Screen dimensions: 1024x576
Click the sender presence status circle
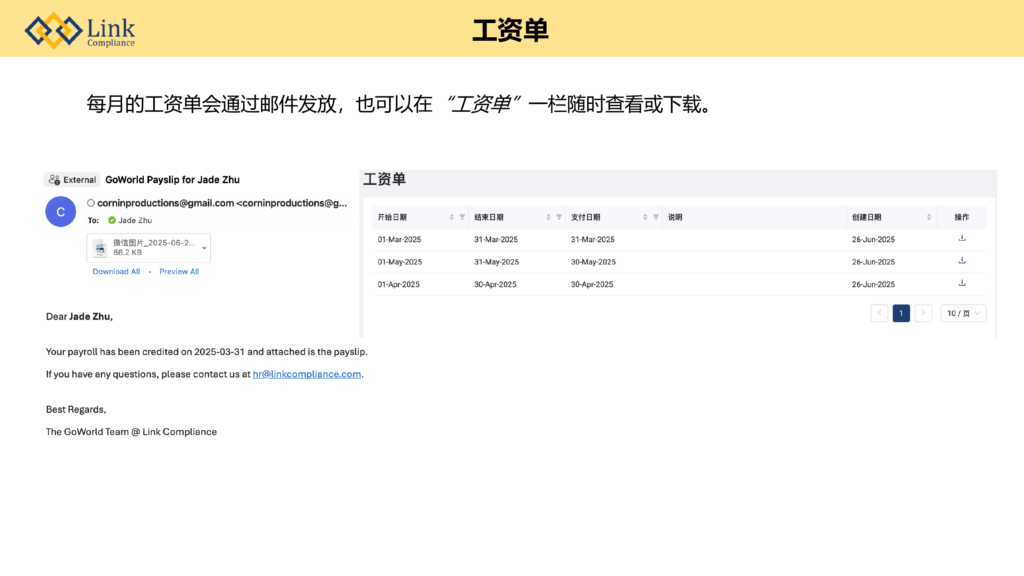pos(92,202)
